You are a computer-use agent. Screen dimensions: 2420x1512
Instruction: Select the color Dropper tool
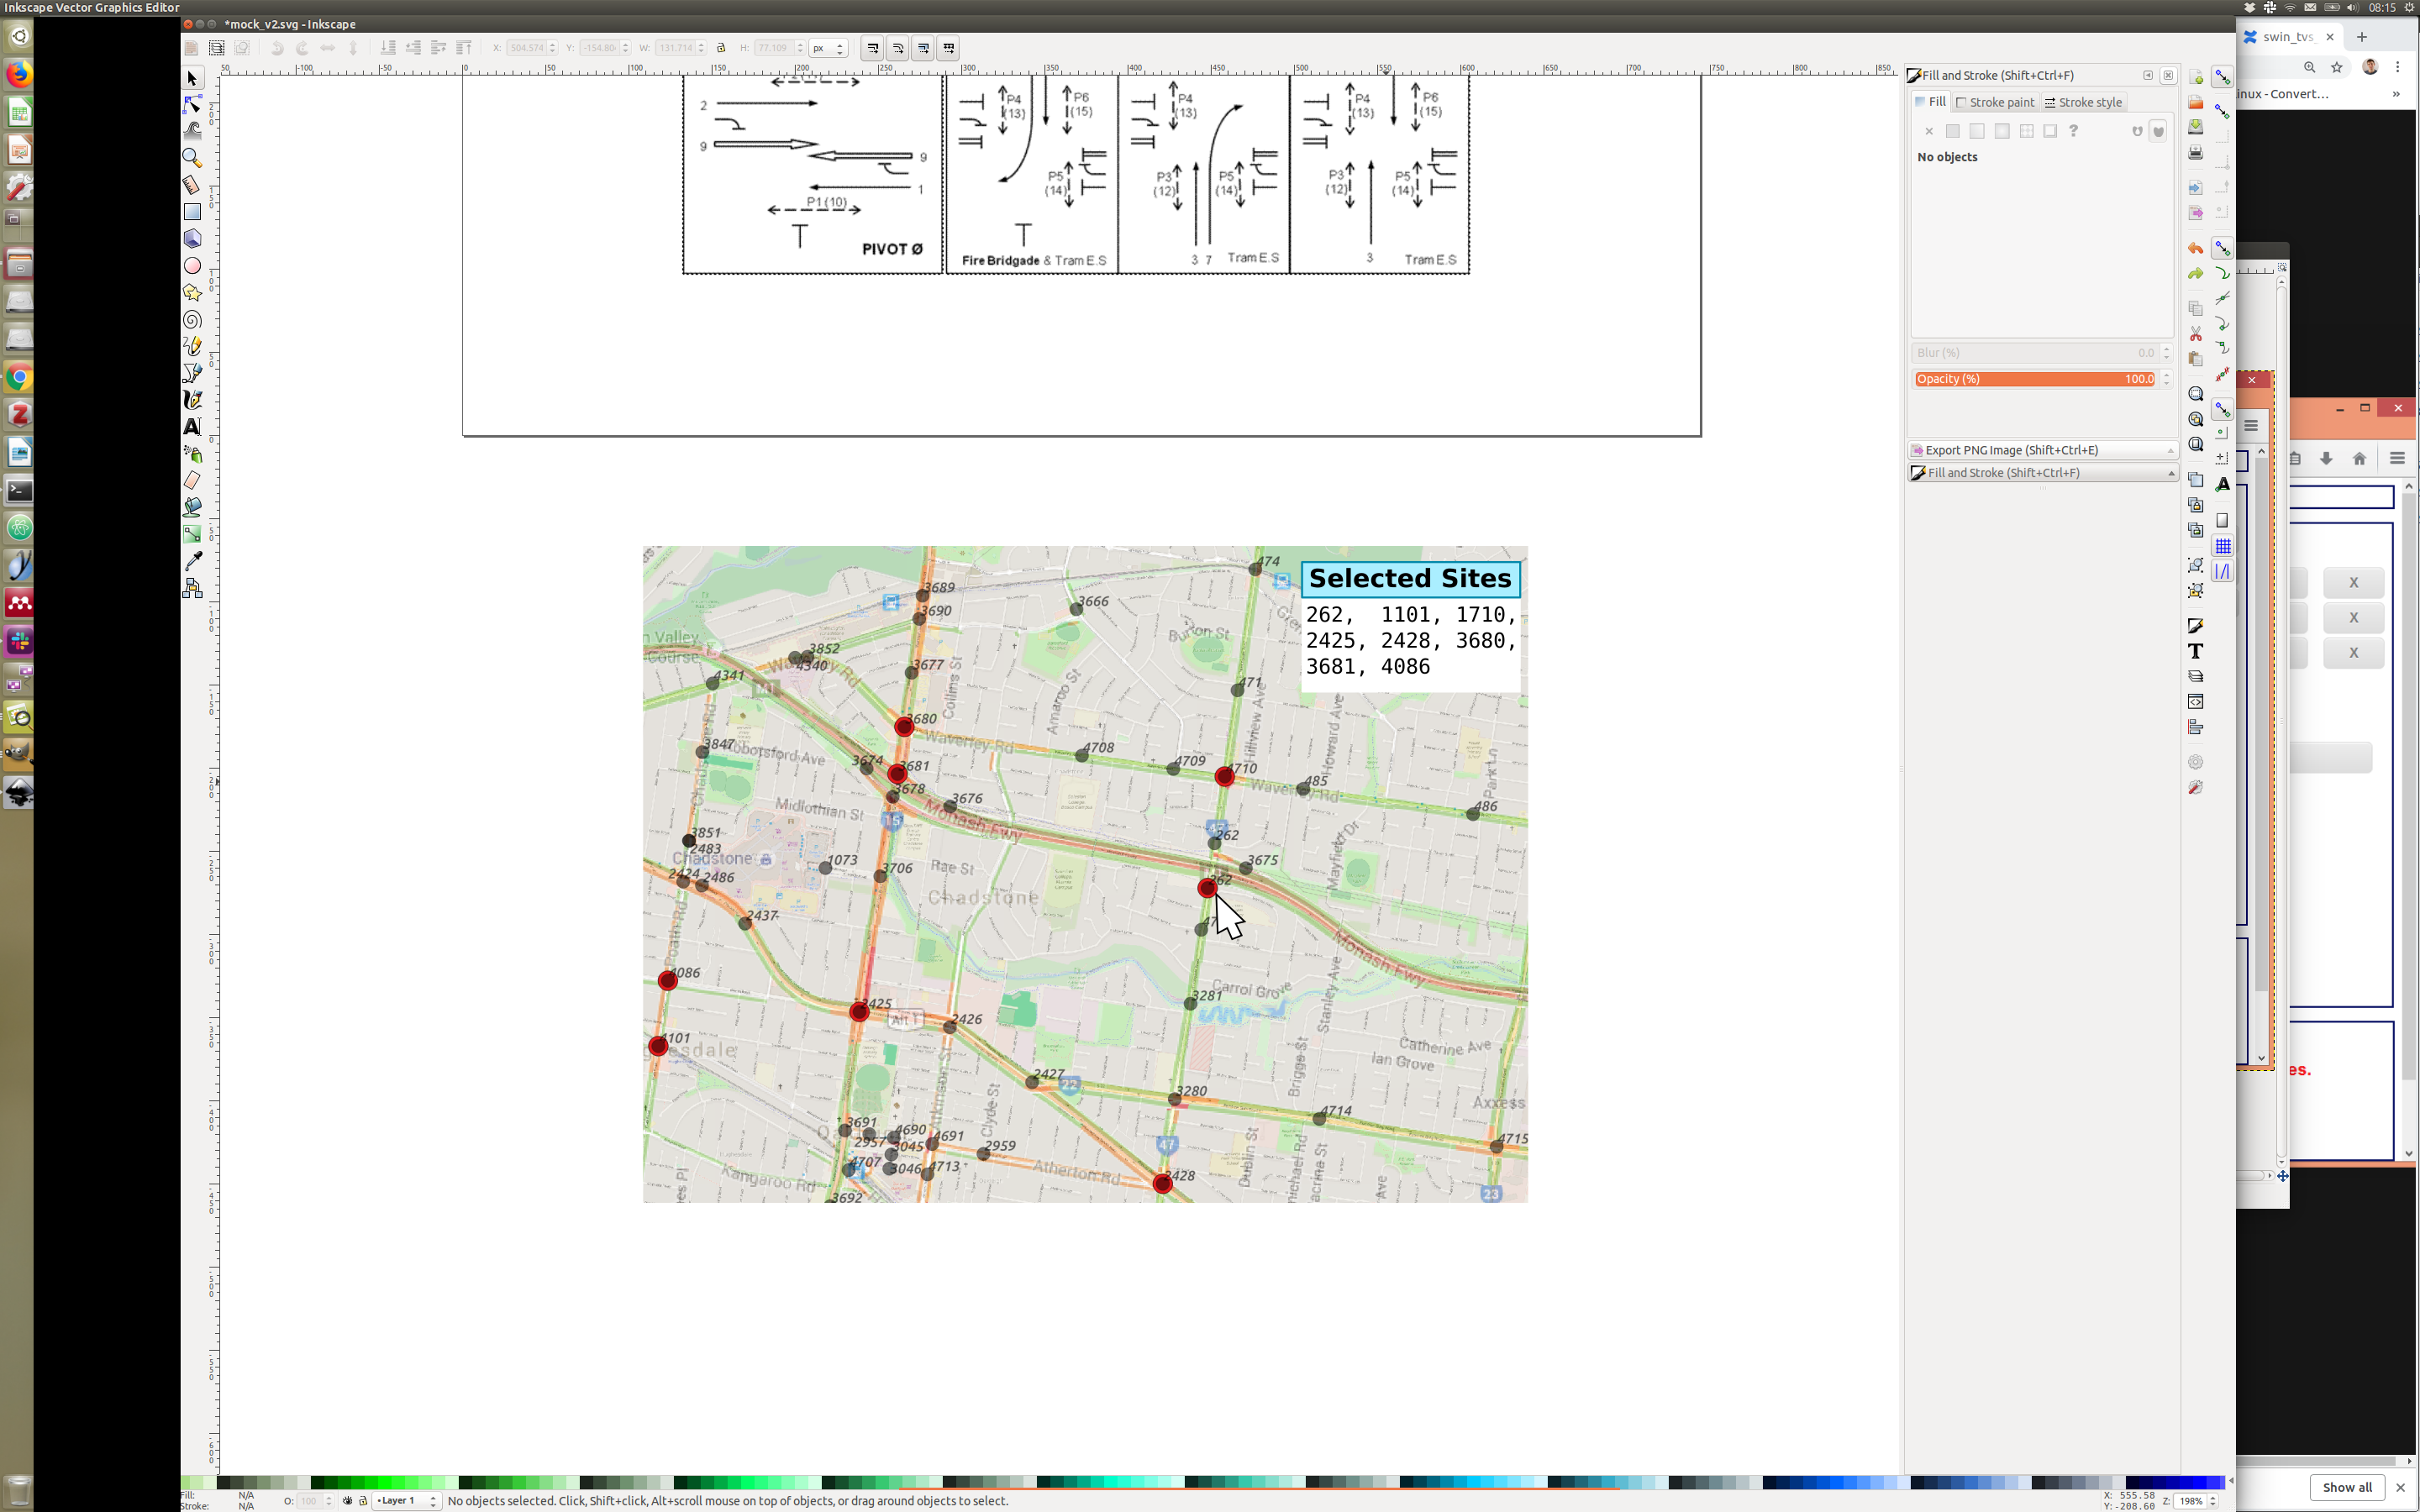coord(192,561)
